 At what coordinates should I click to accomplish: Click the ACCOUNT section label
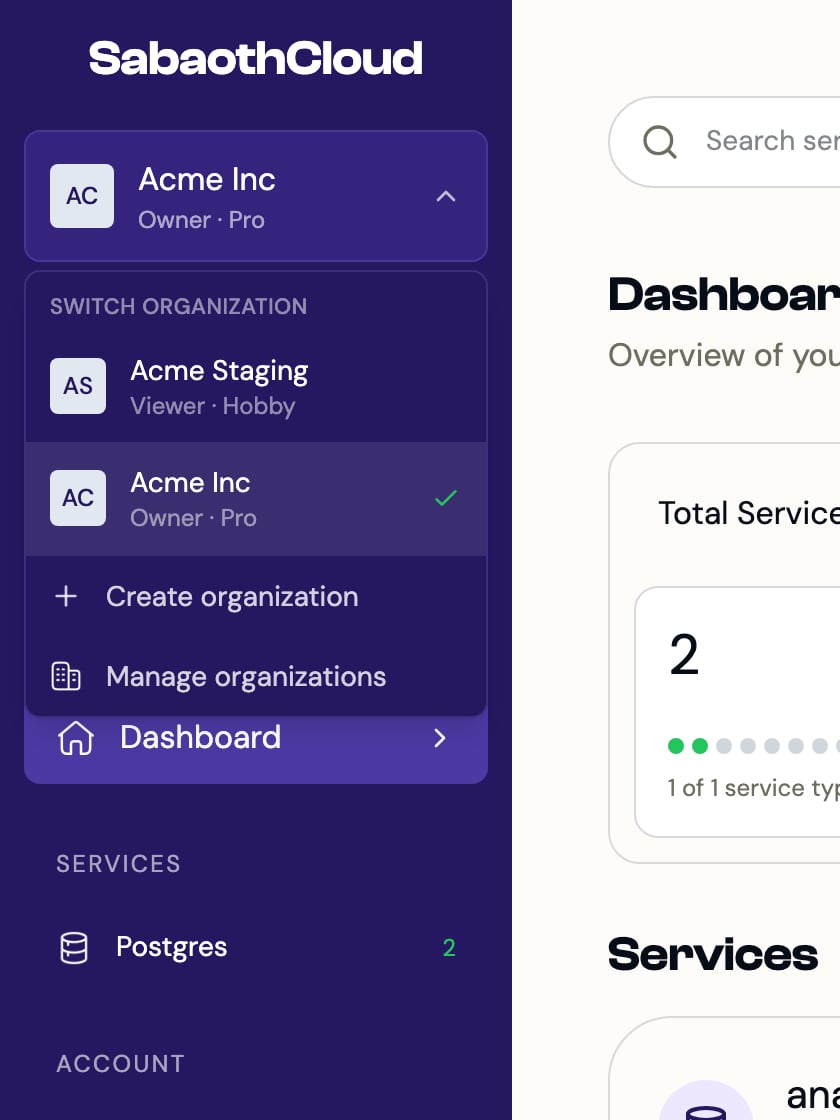(x=121, y=1064)
